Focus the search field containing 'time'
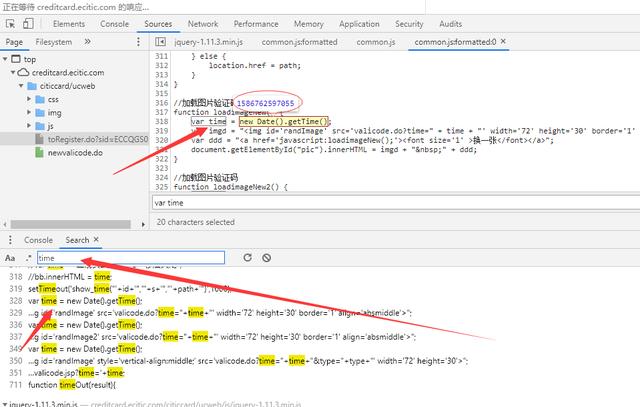 131,258
